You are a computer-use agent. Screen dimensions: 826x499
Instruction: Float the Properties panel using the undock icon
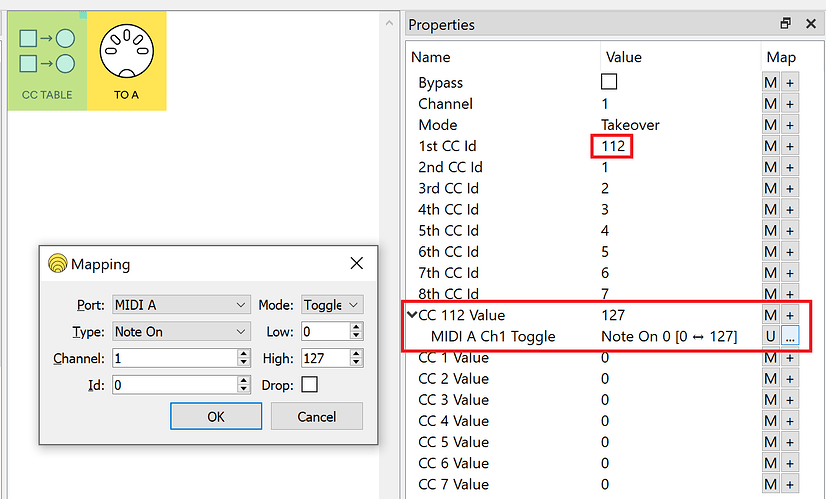coord(786,24)
